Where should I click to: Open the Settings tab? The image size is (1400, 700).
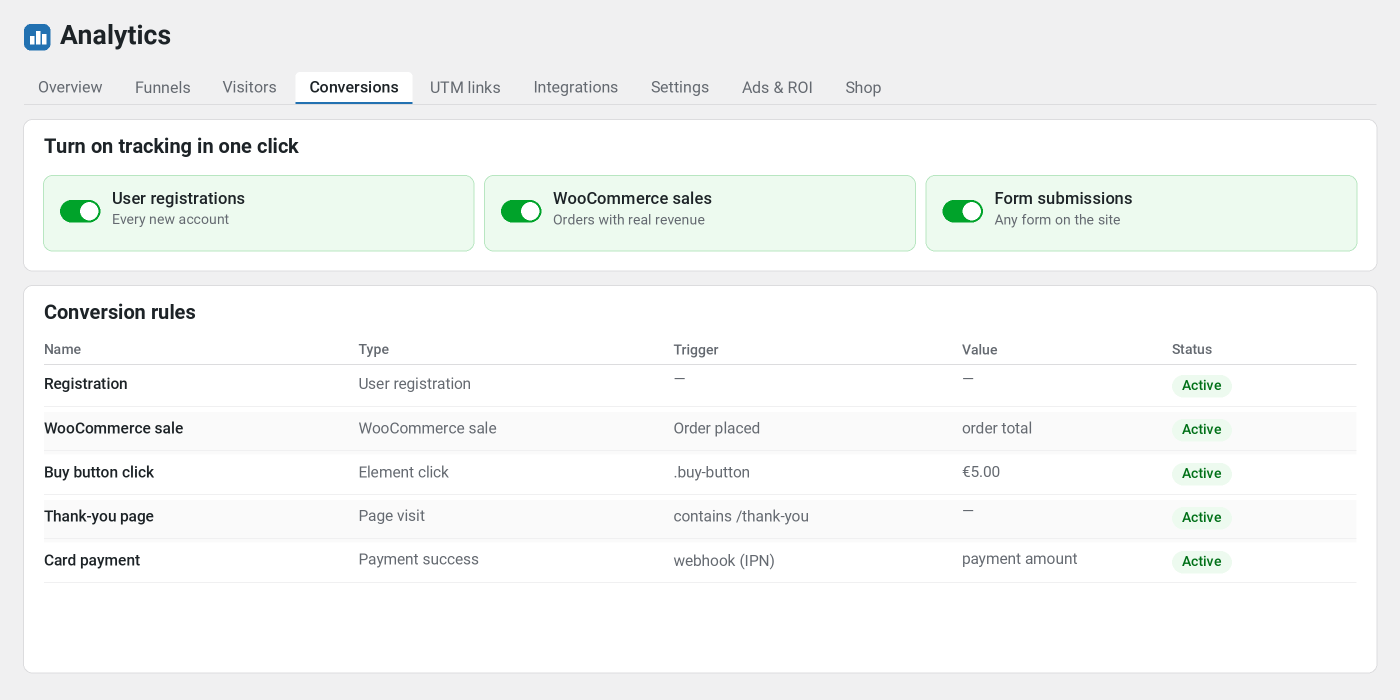pyautogui.click(x=680, y=87)
